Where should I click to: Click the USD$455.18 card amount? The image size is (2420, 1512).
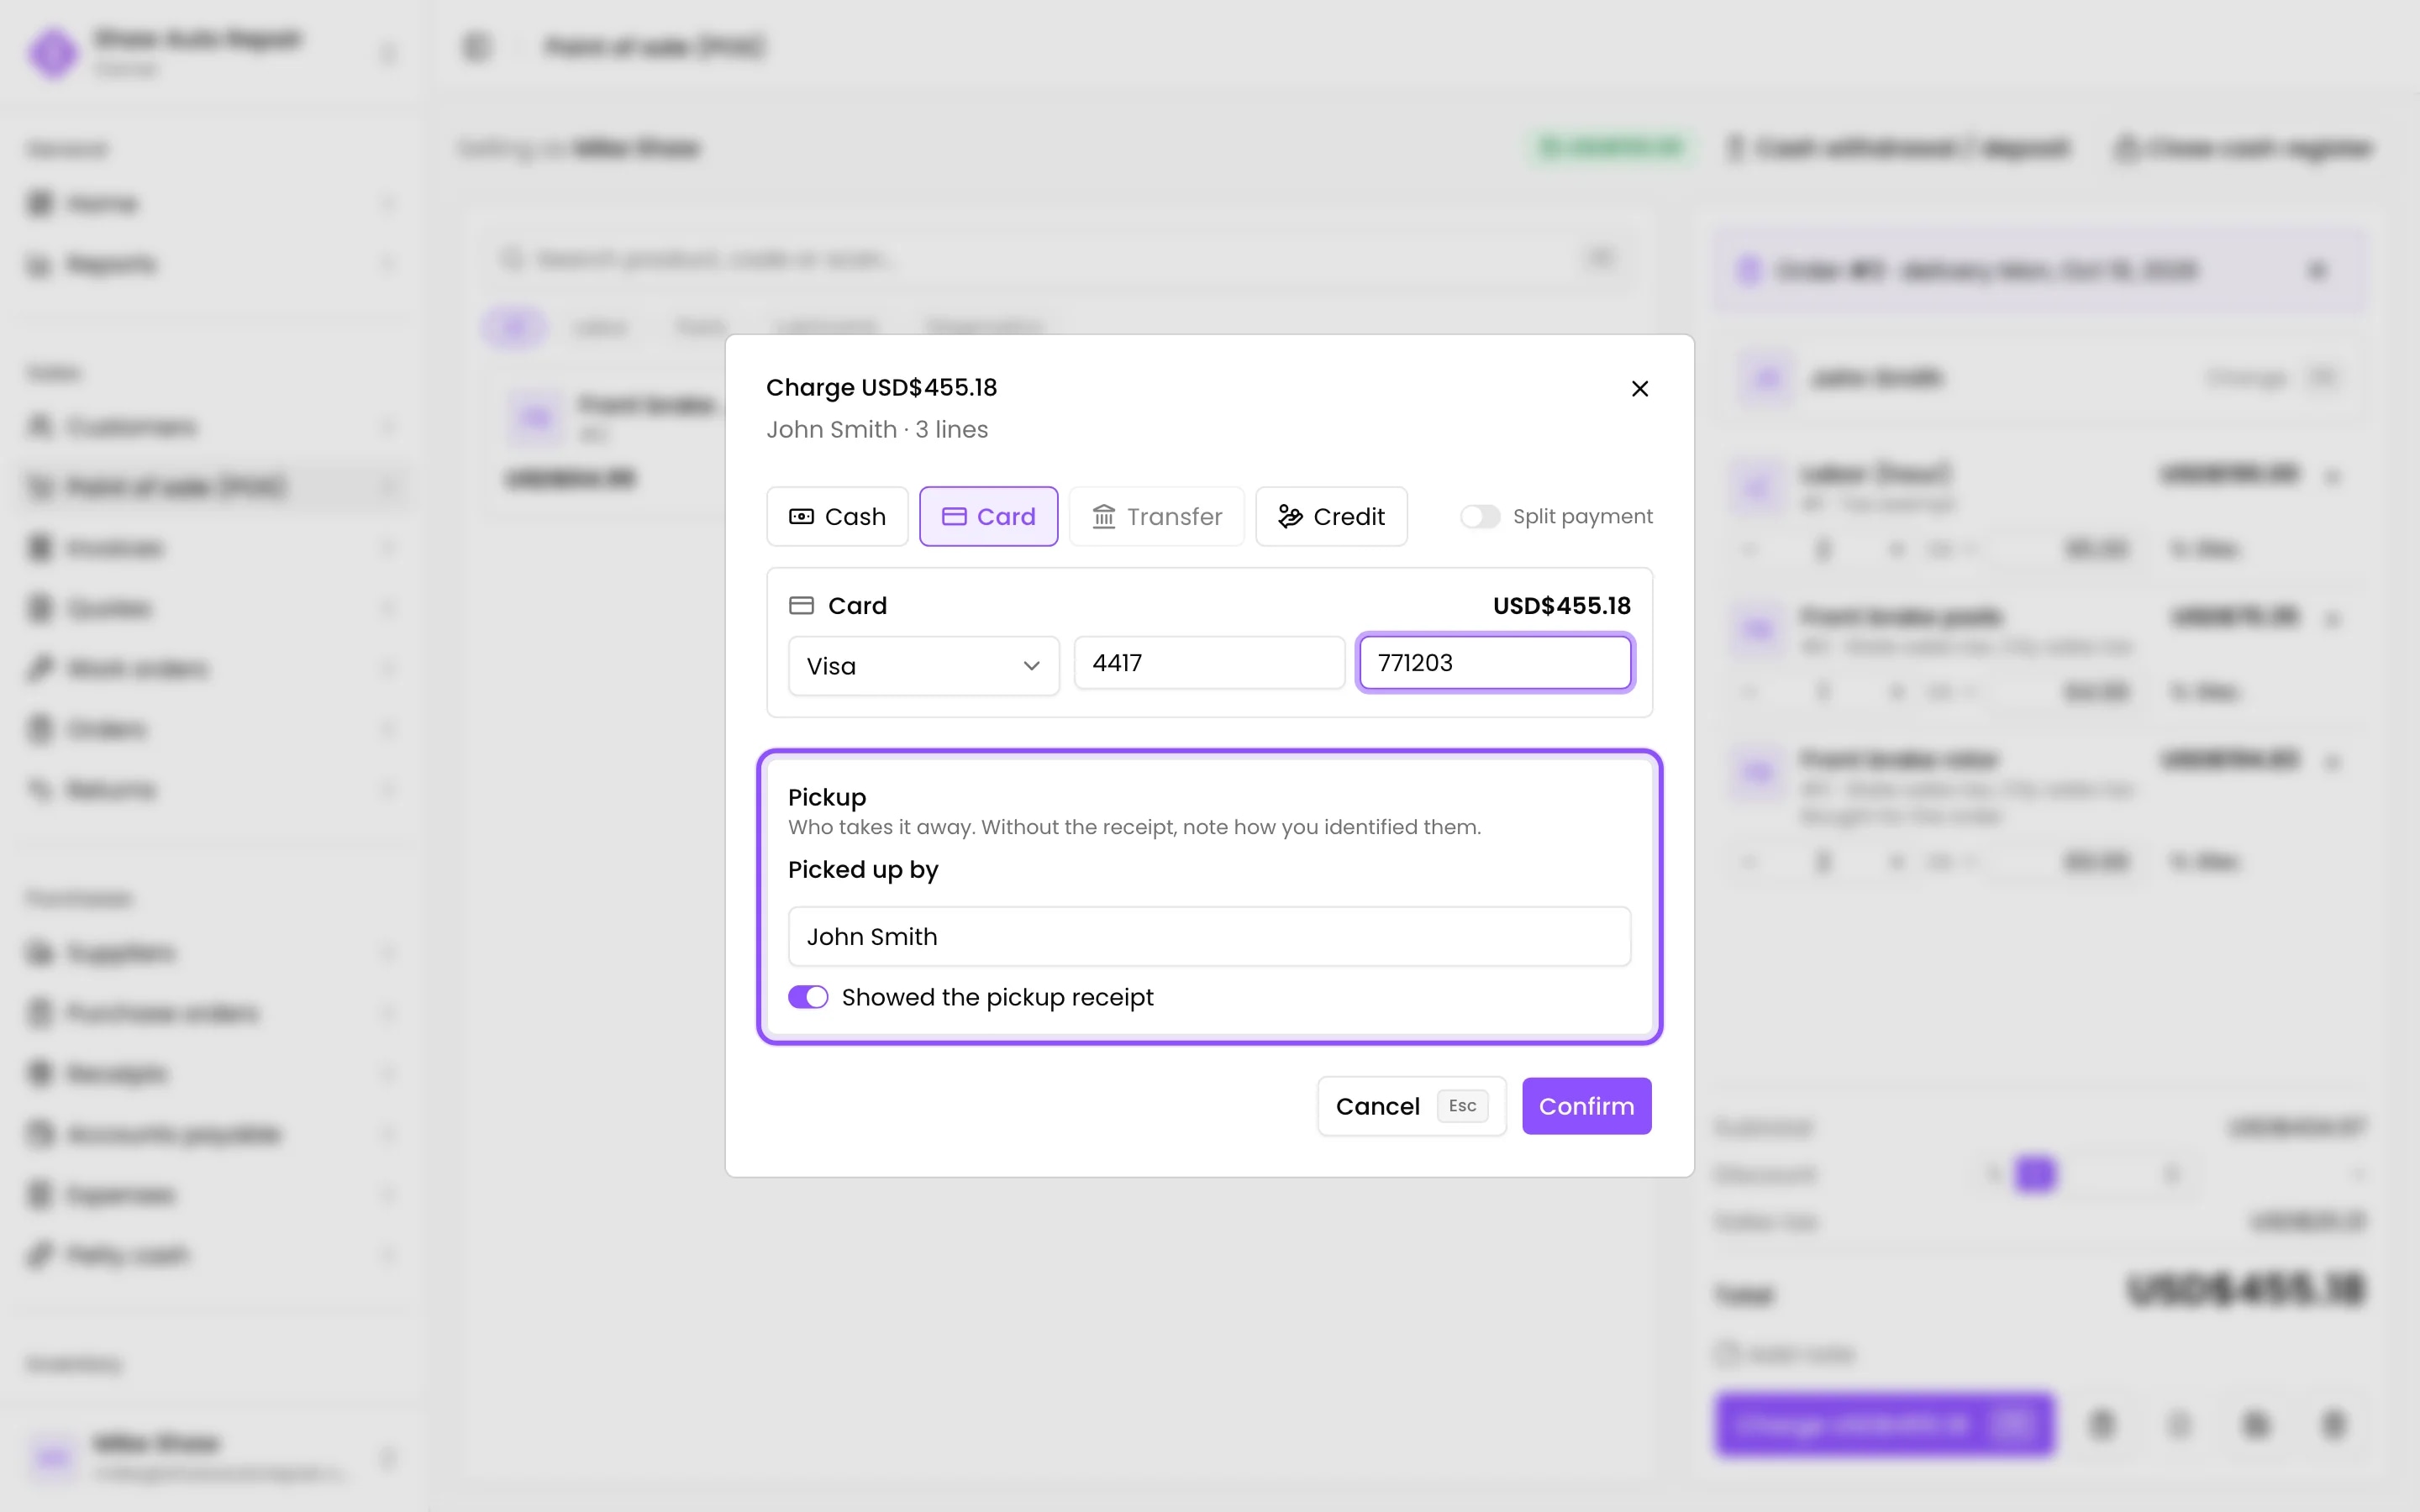click(x=1561, y=605)
